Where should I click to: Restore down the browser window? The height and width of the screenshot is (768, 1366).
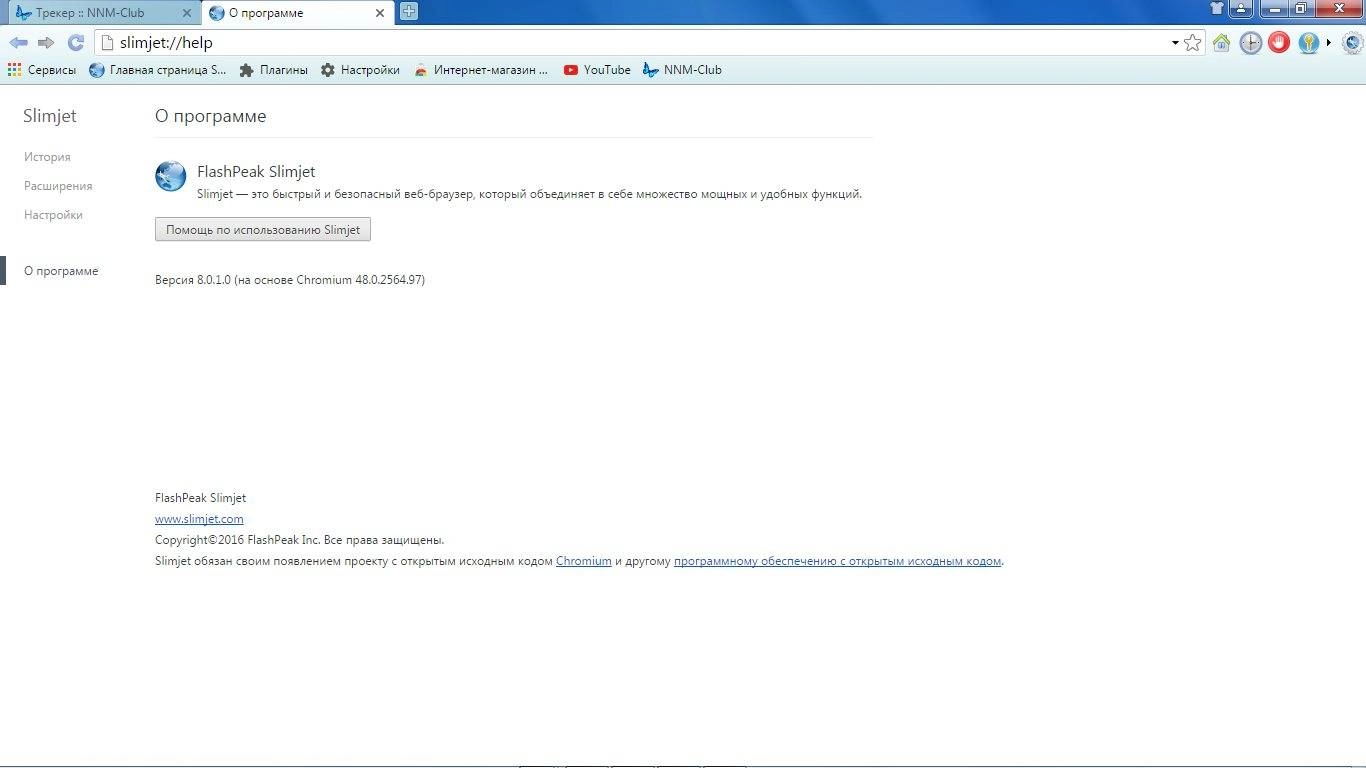pos(1301,8)
